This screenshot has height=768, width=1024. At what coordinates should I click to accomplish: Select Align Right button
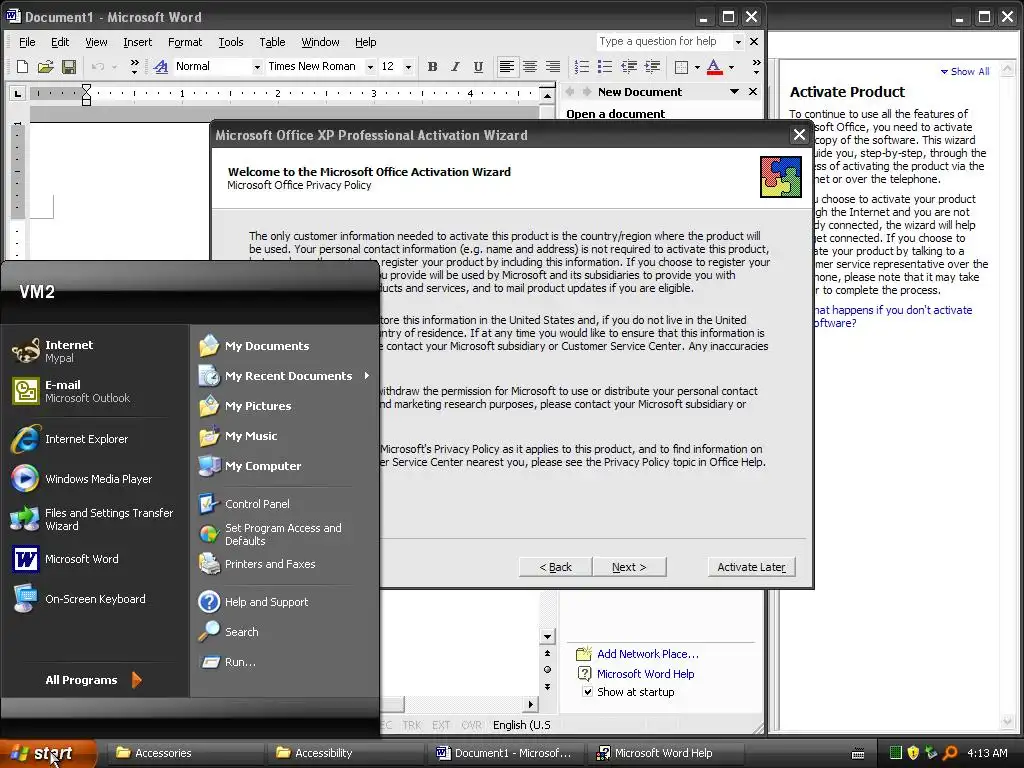(552, 67)
